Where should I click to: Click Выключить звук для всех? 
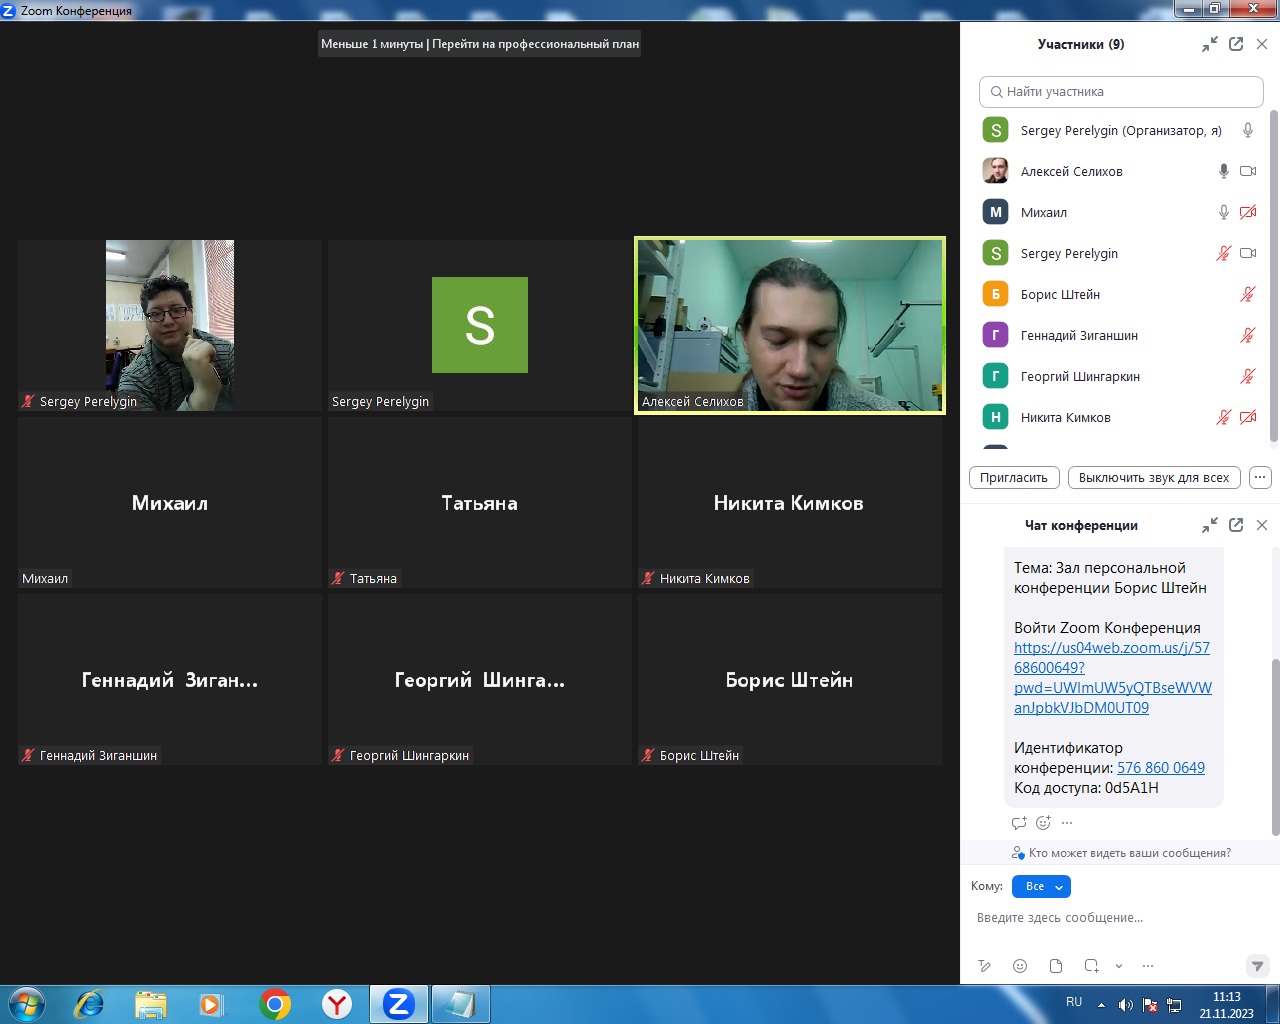click(1154, 477)
